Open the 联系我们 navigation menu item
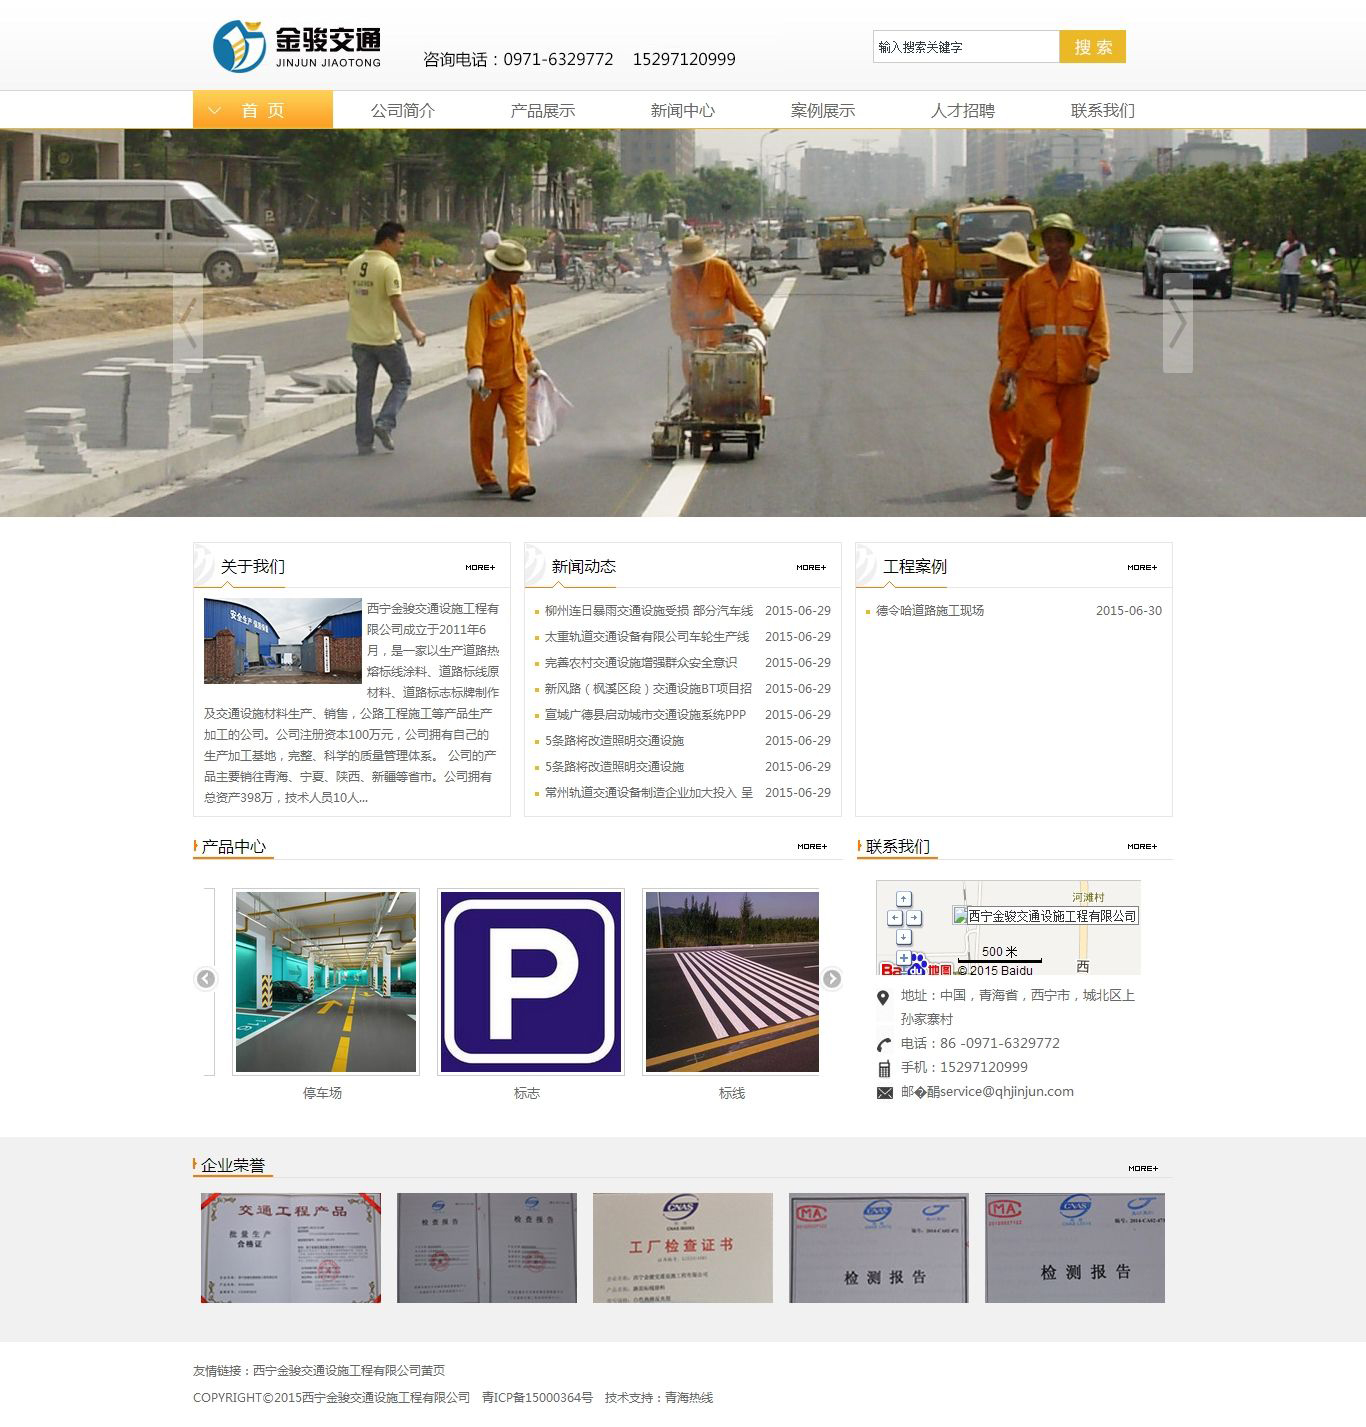Screen dimensions: 1366x1427 [x=1102, y=110]
